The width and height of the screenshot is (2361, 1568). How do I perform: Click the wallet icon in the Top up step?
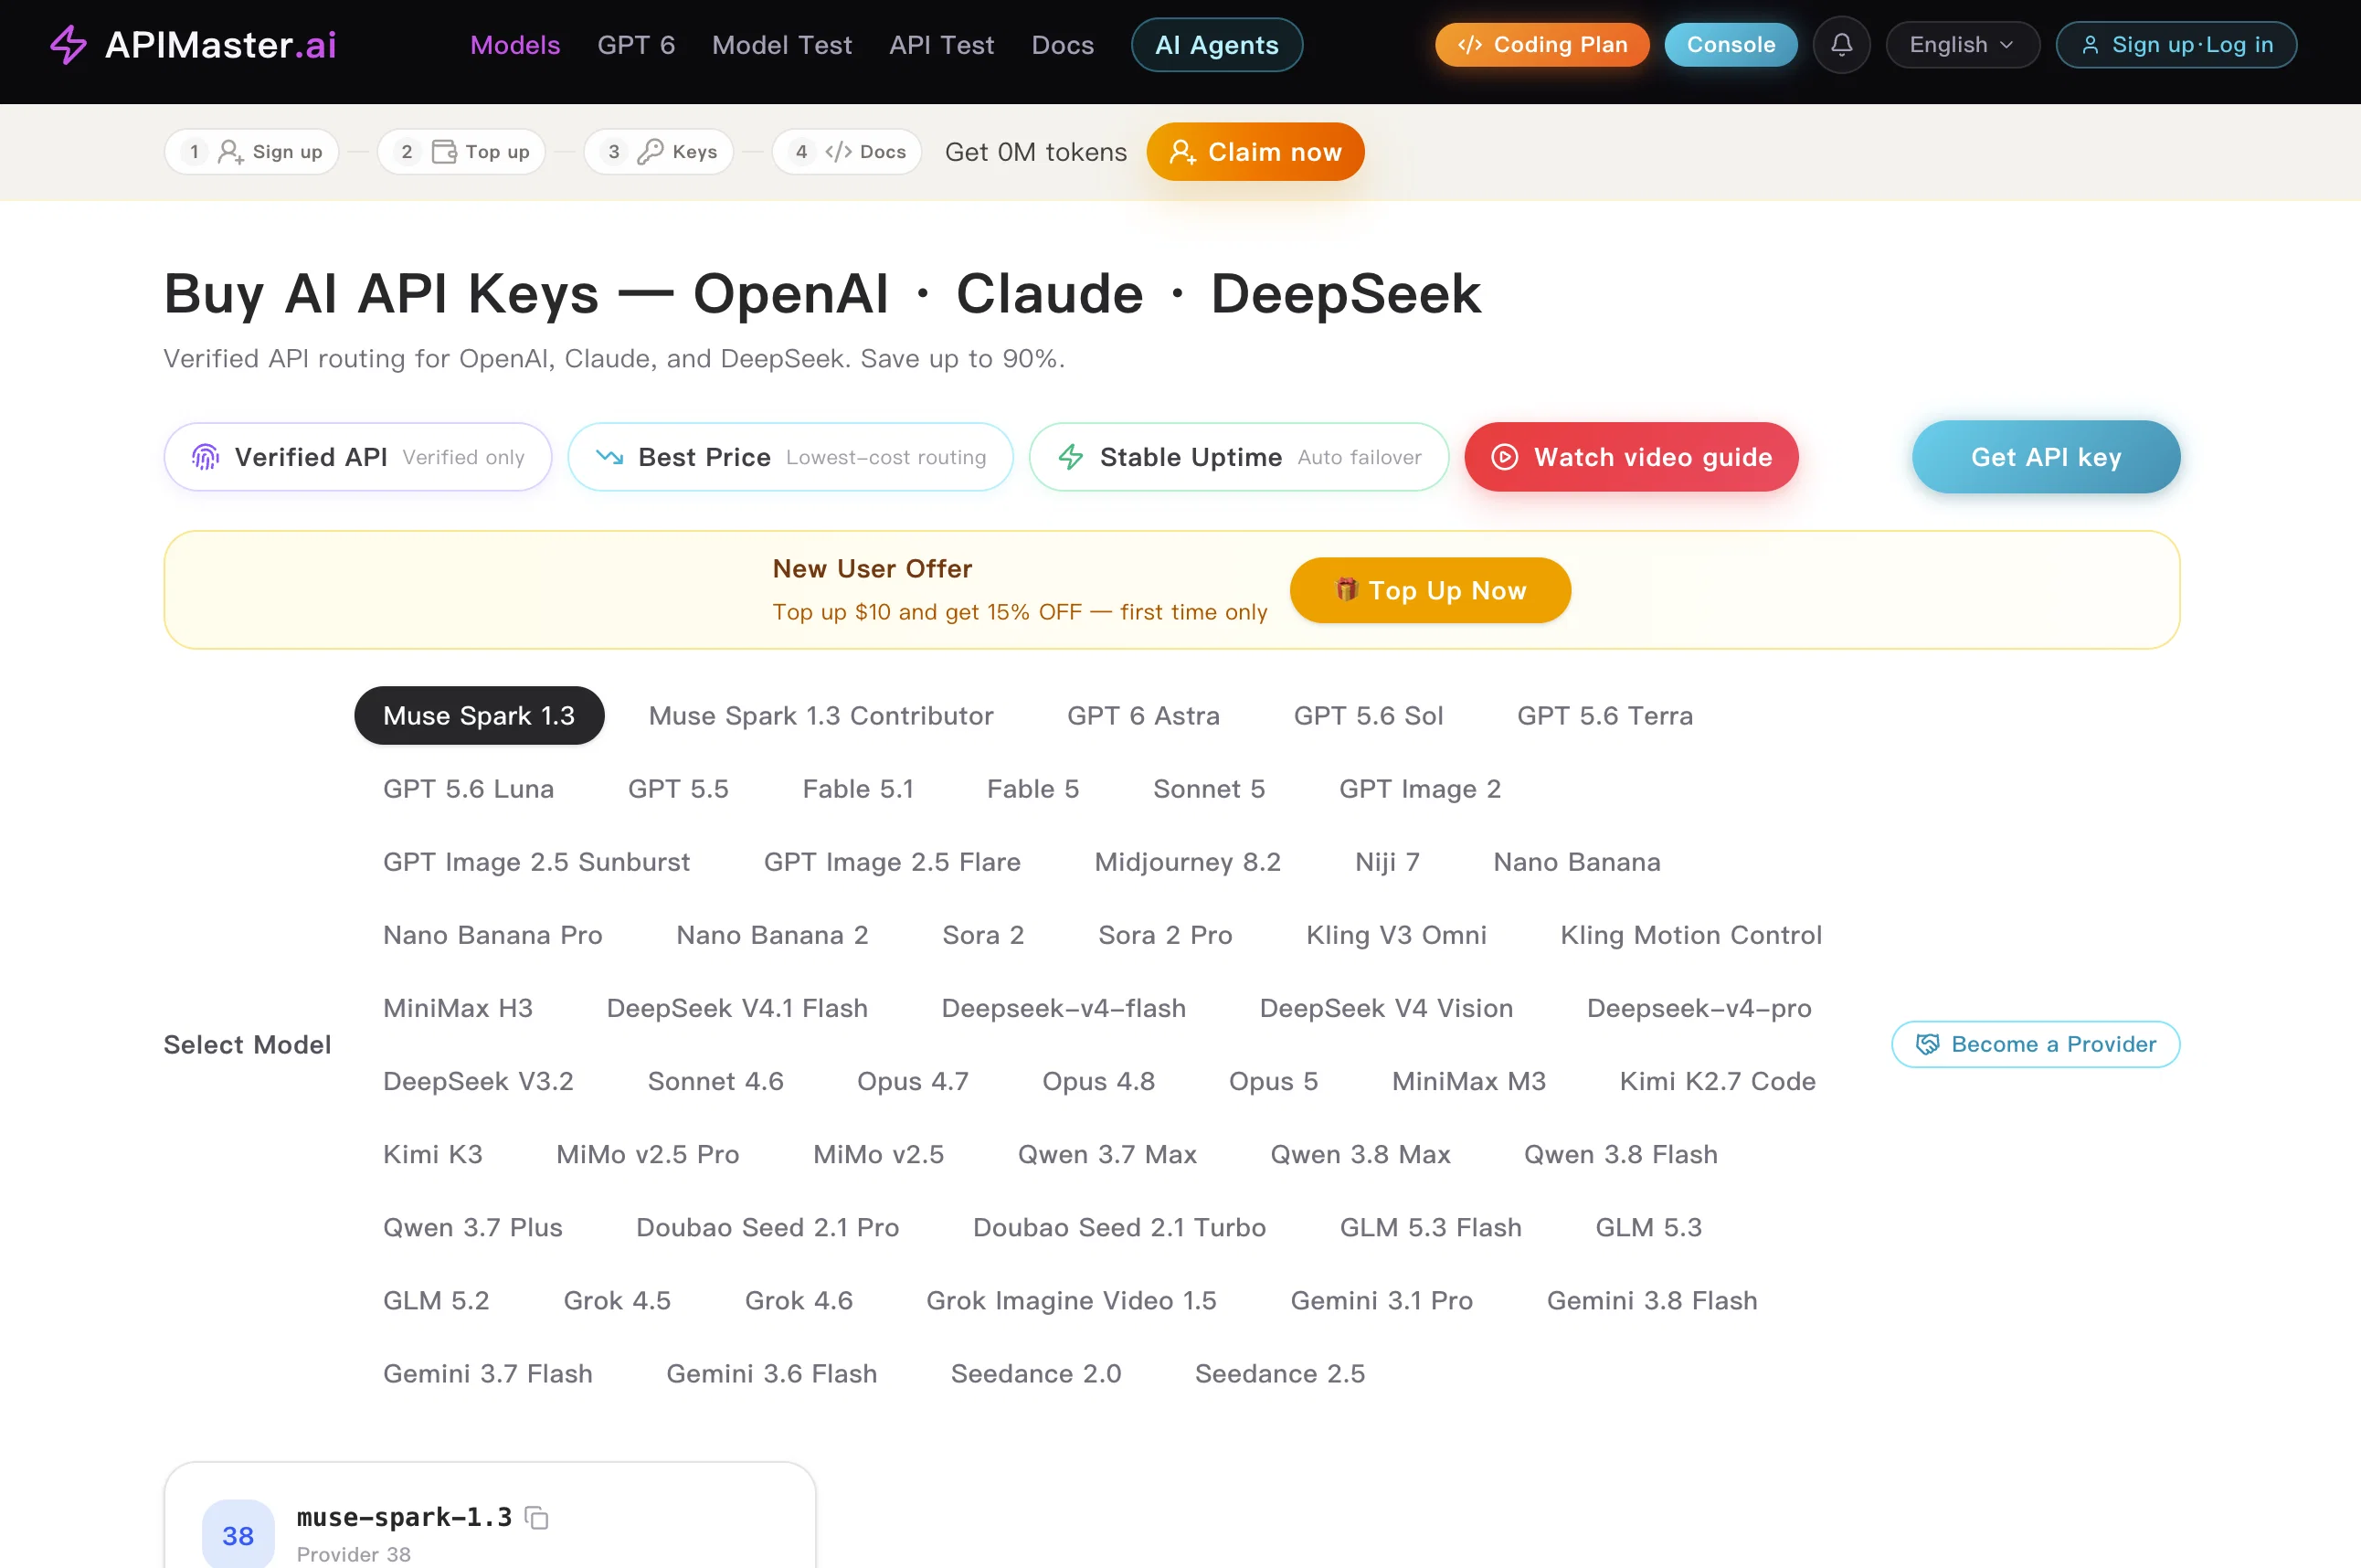[x=444, y=152]
